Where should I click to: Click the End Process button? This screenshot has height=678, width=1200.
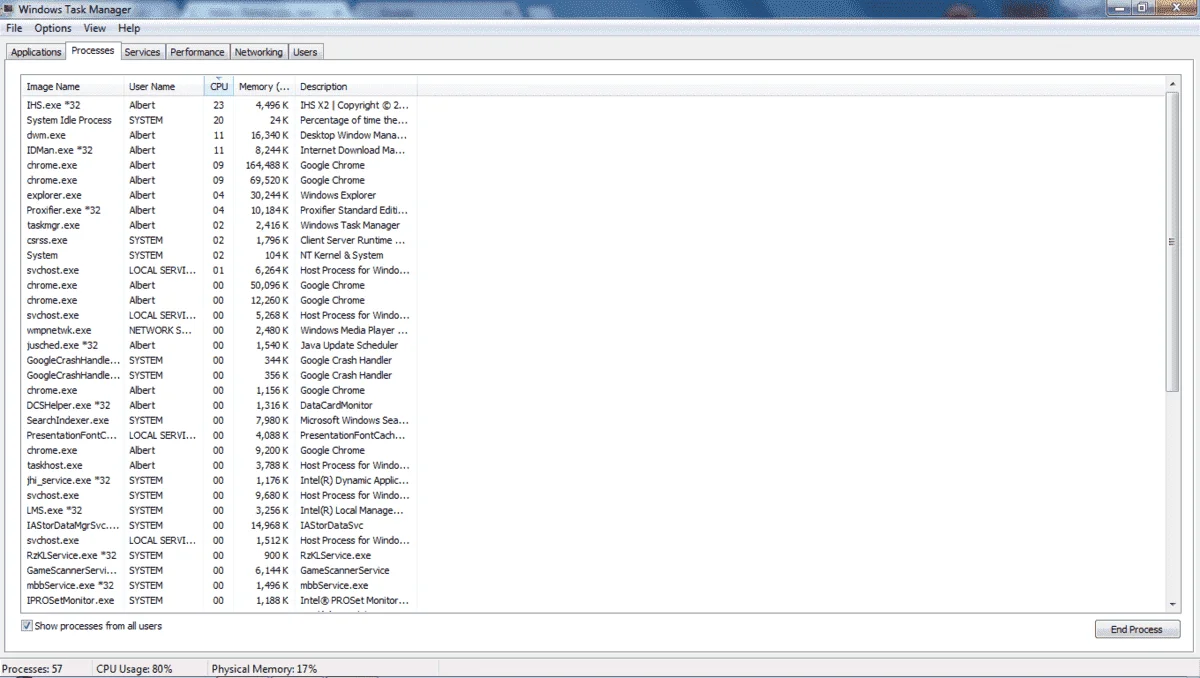click(x=1137, y=629)
